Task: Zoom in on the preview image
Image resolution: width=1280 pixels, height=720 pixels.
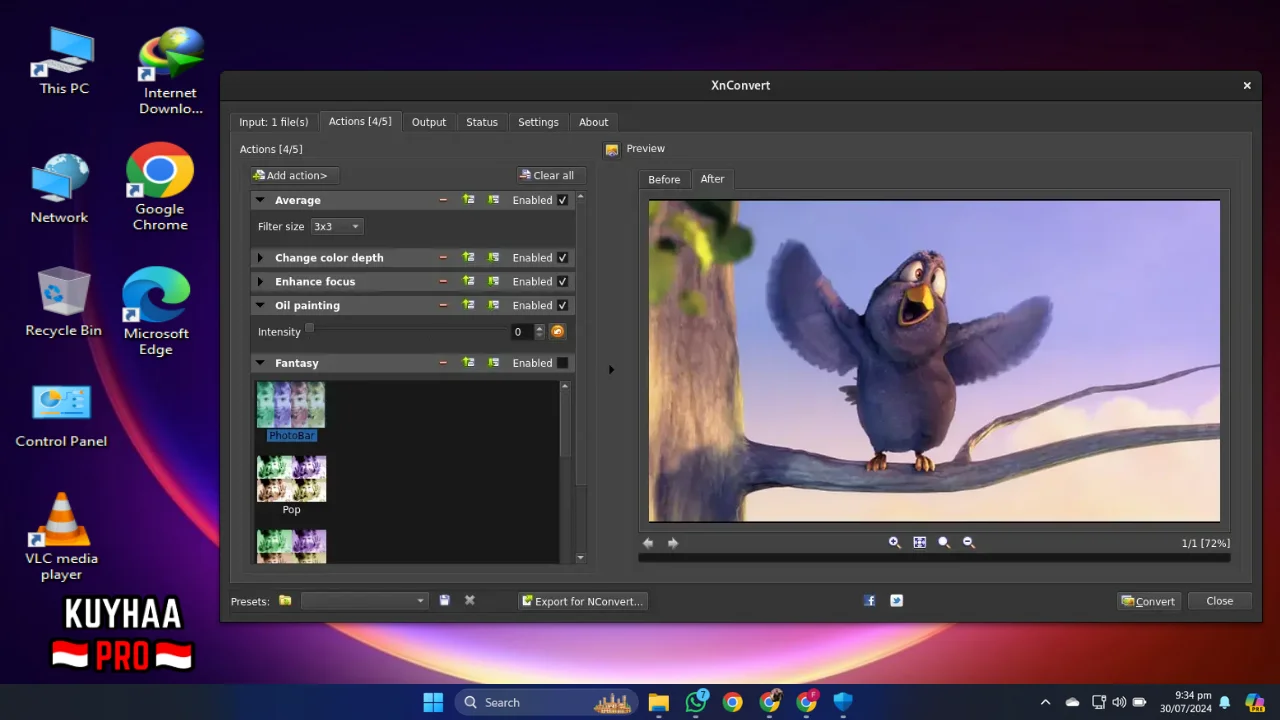Action: (895, 542)
